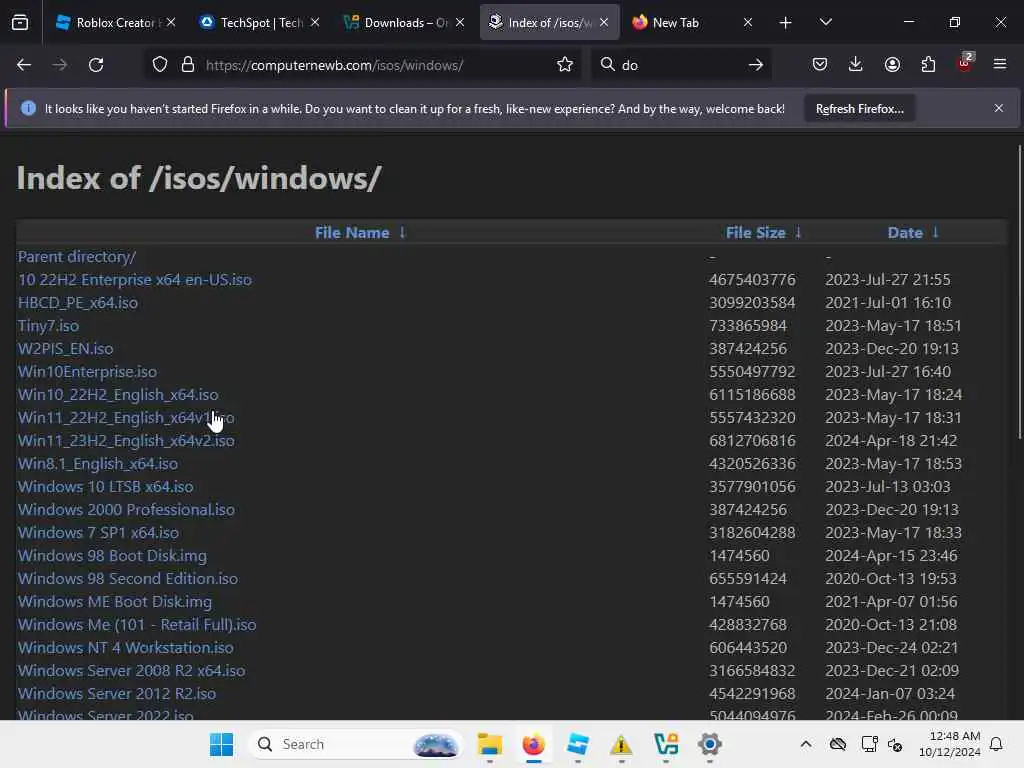Click the page vertical scrollbar
The width and height of the screenshot is (1024, 768).
(1019, 292)
